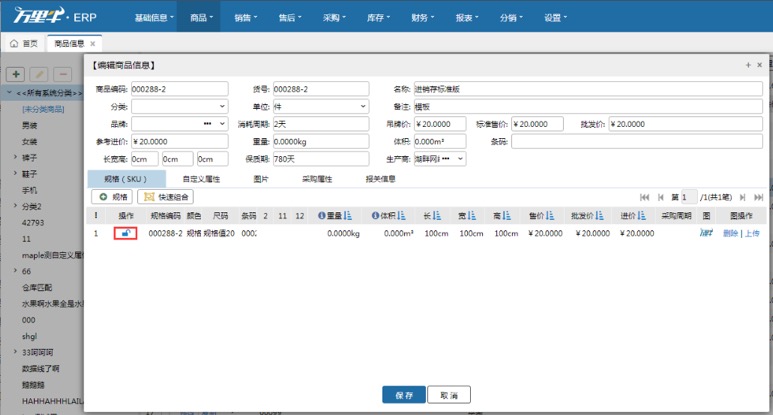773x415 pixels.
Task: Click the 取消 cancel button
Action: 449,395
